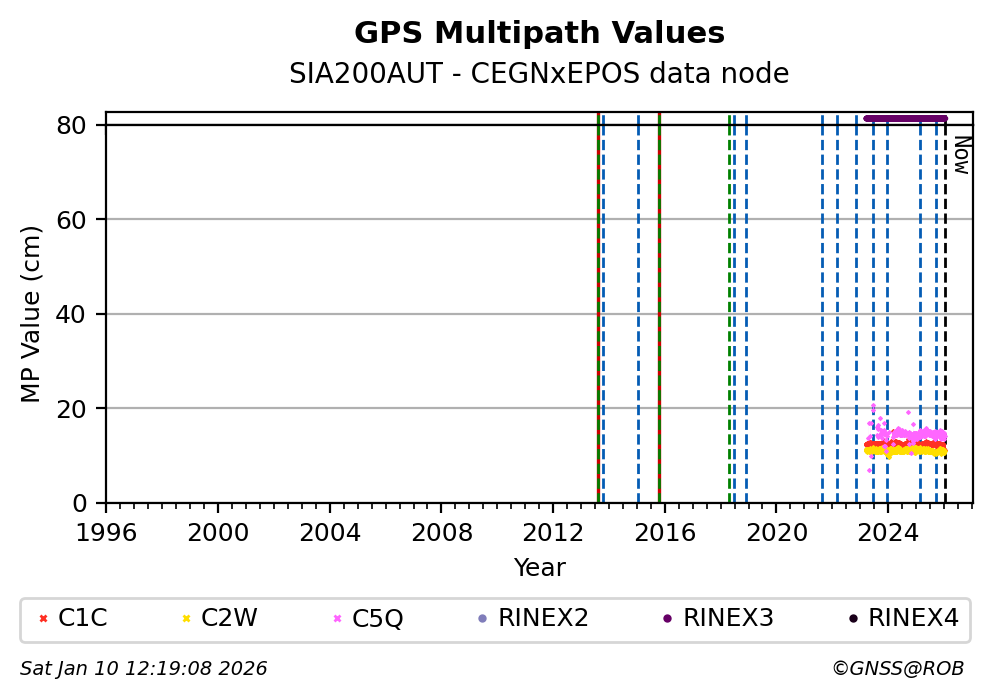Click the yellow C2W legend marker
Screen dimensions: 993x699
click(186, 618)
